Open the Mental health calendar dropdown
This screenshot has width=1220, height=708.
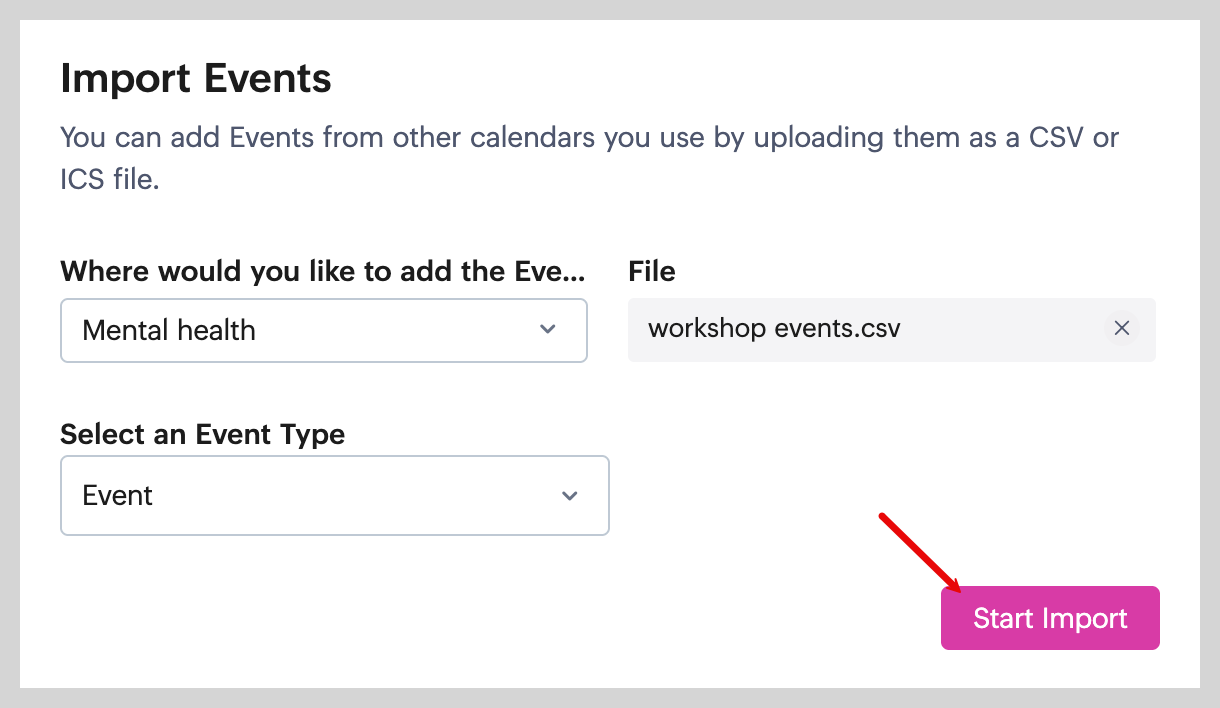[x=323, y=330]
